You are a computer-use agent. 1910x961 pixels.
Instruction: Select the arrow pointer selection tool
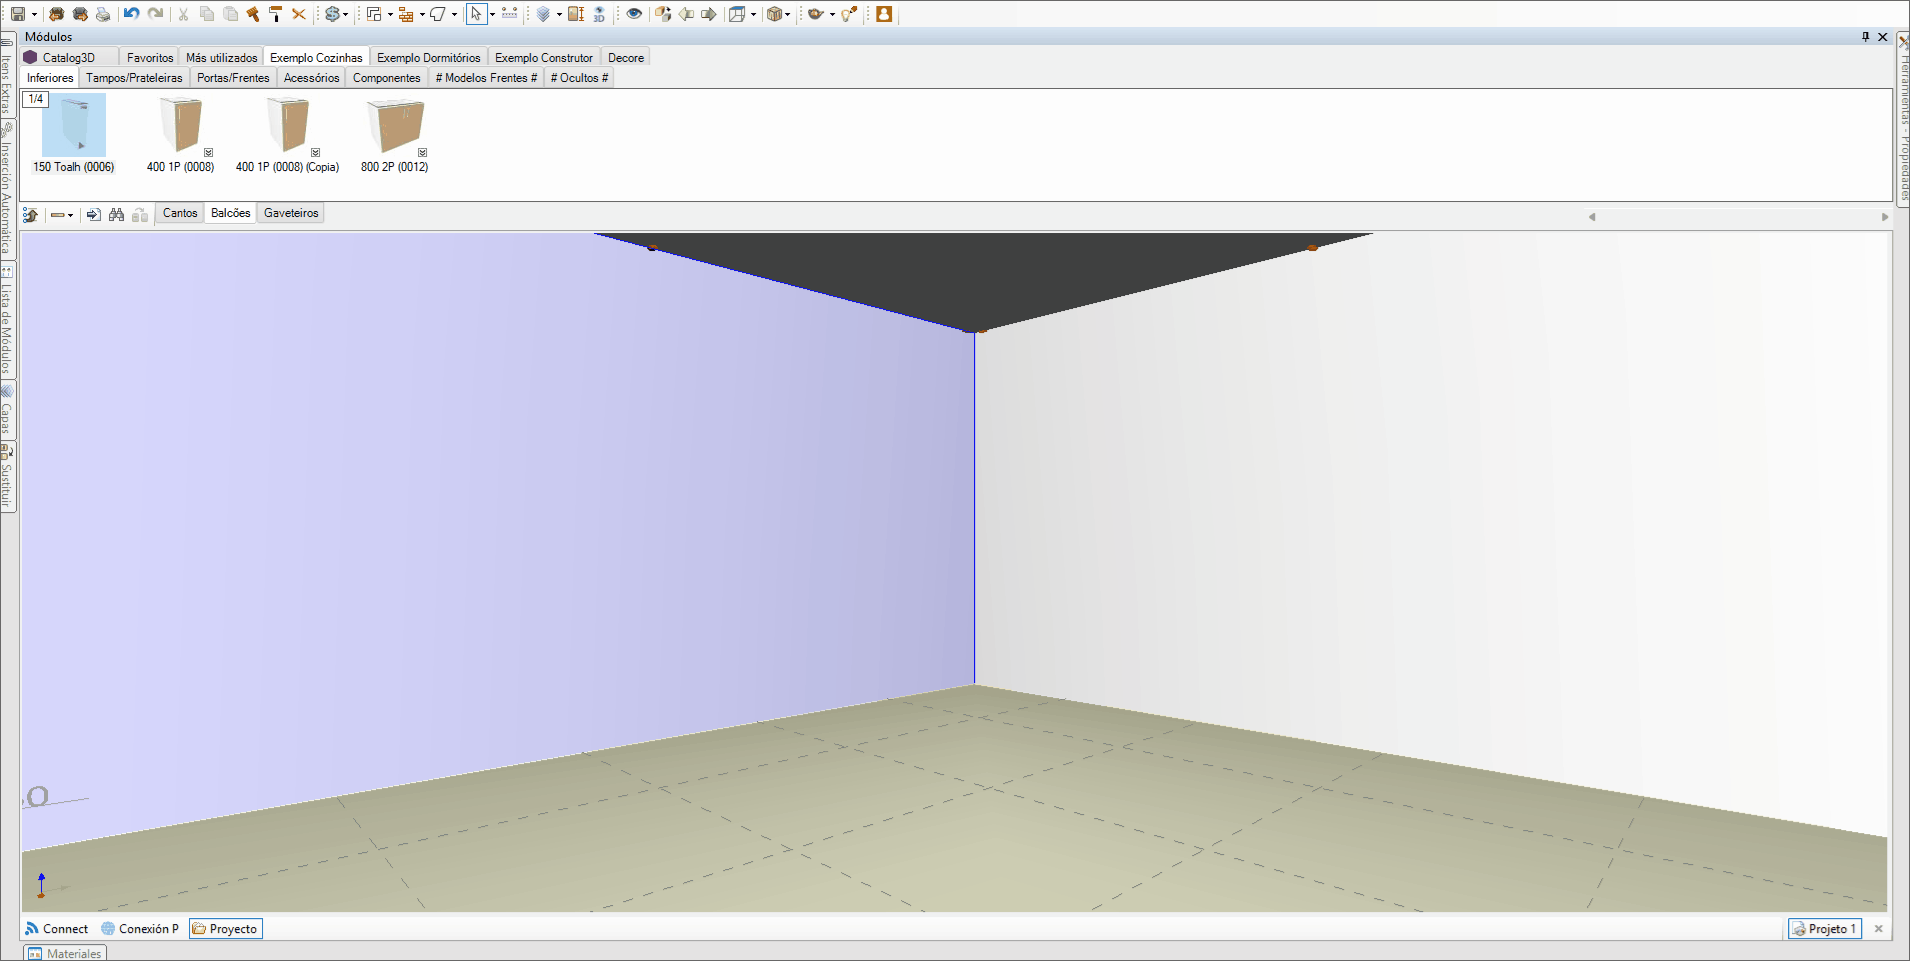click(x=476, y=14)
